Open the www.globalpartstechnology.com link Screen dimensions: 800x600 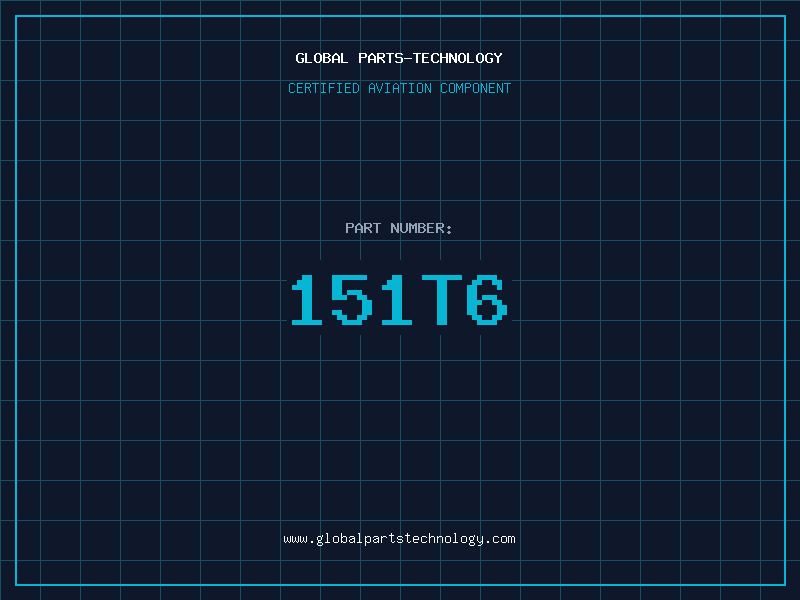(399, 539)
